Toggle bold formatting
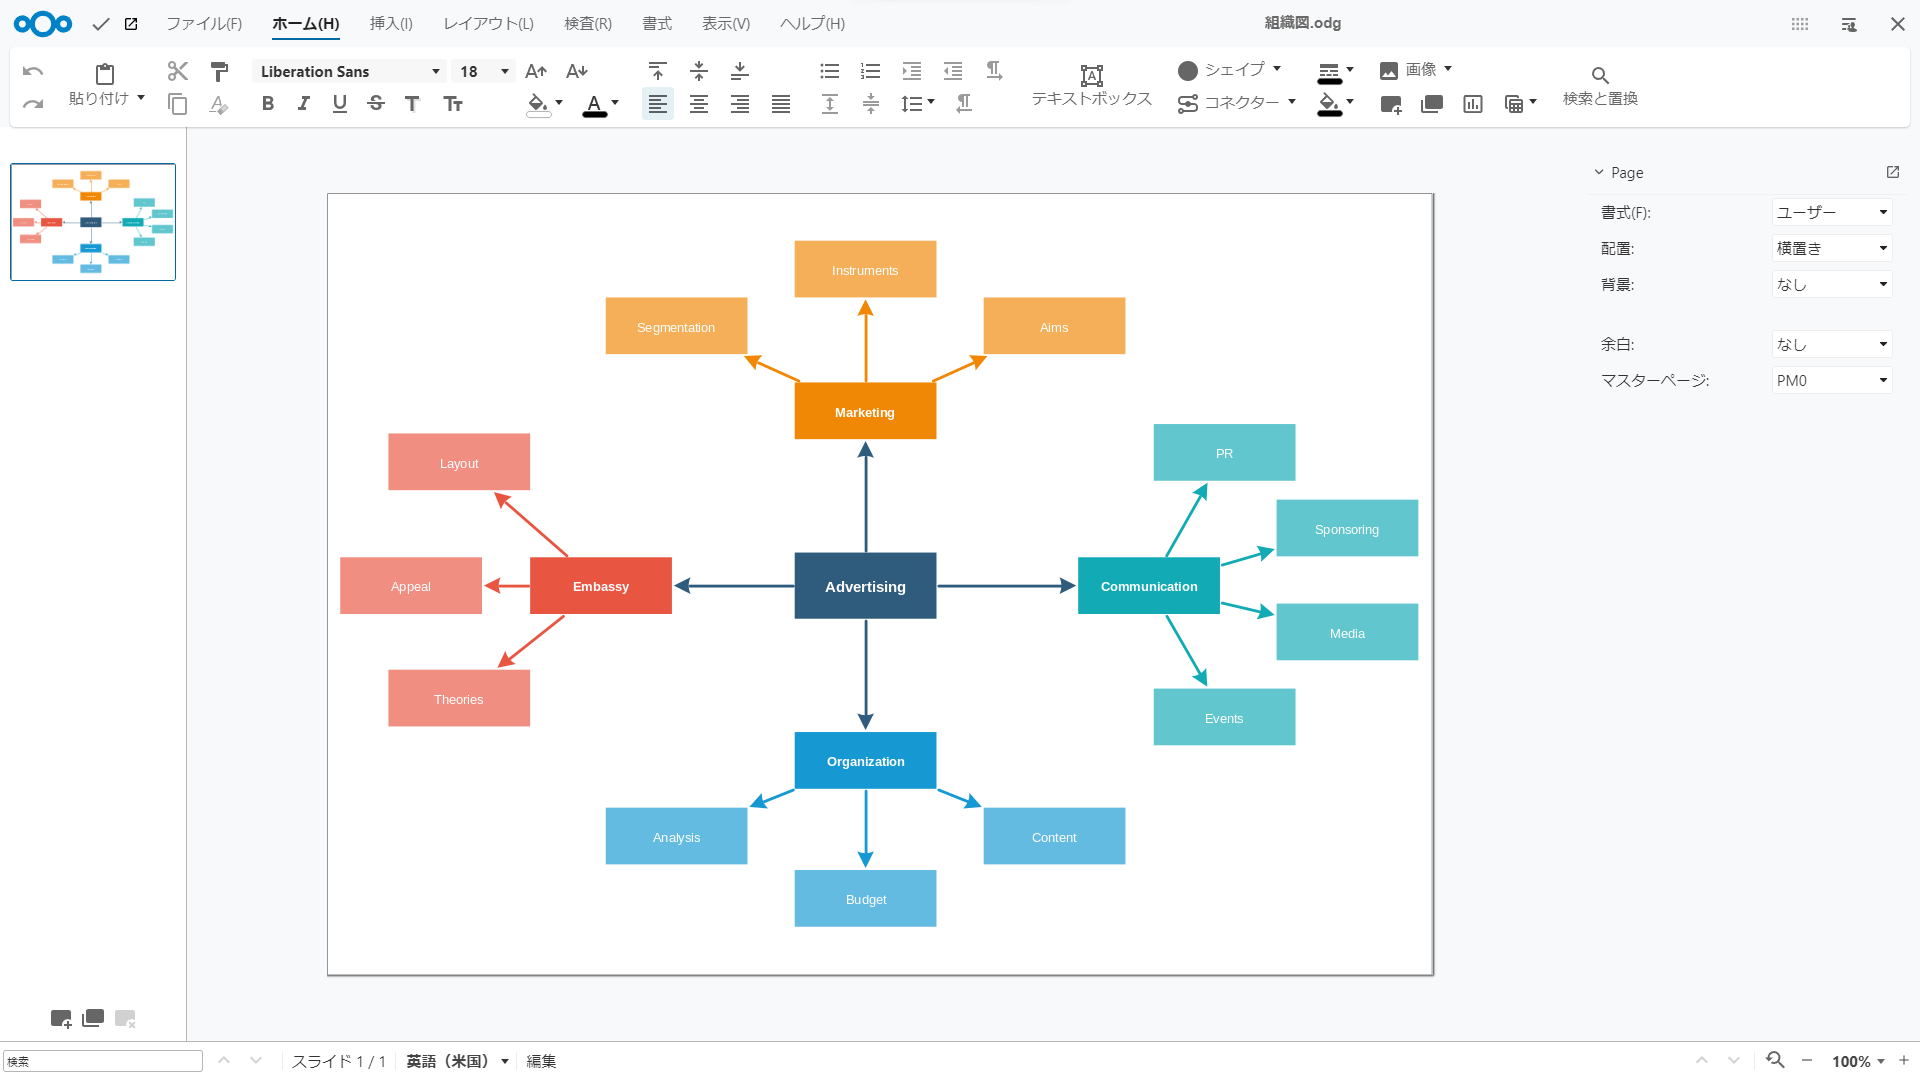 (x=268, y=103)
